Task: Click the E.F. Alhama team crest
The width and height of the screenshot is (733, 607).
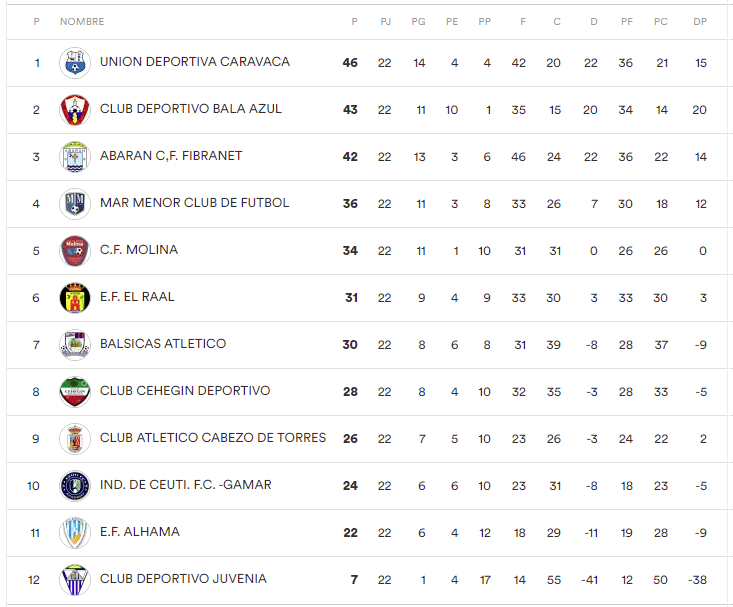Action: click(x=75, y=533)
